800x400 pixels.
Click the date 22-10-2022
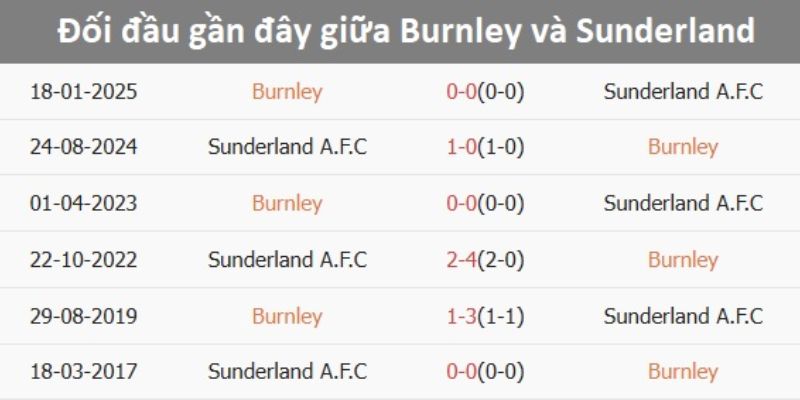click(x=83, y=260)
